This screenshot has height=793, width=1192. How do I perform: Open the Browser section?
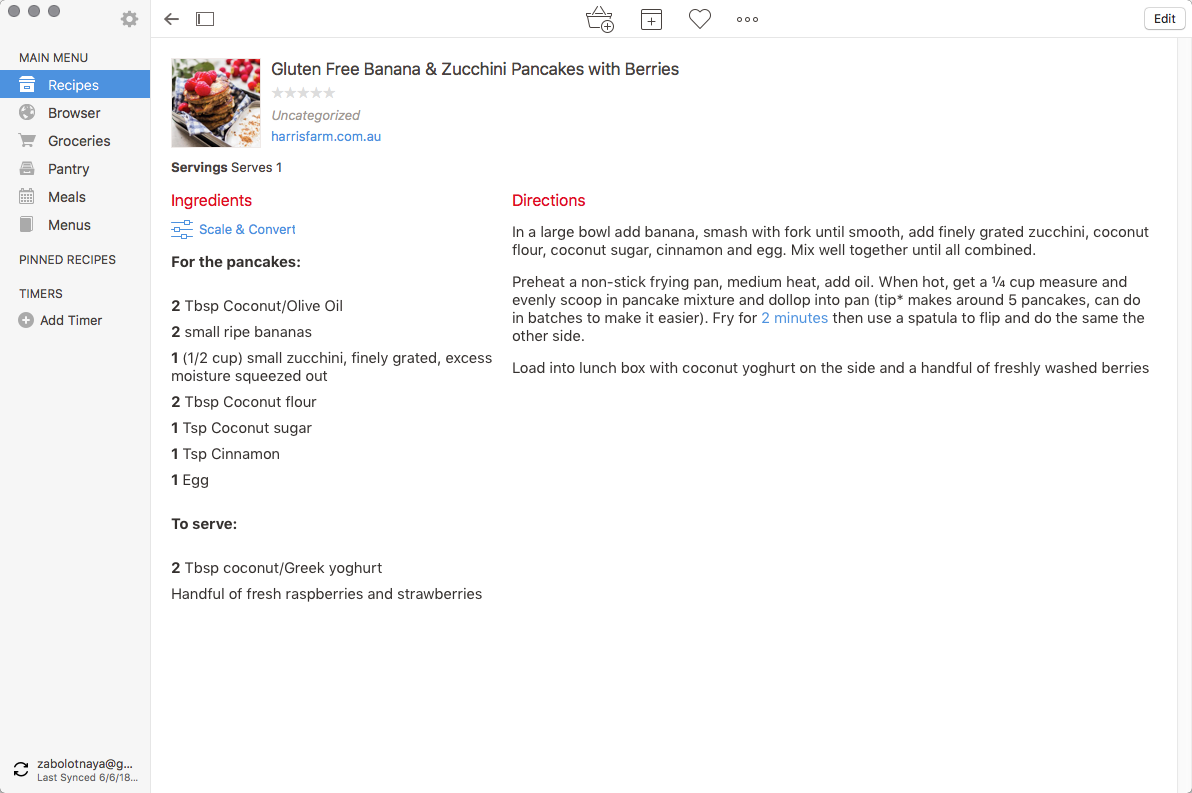point(74,113)
